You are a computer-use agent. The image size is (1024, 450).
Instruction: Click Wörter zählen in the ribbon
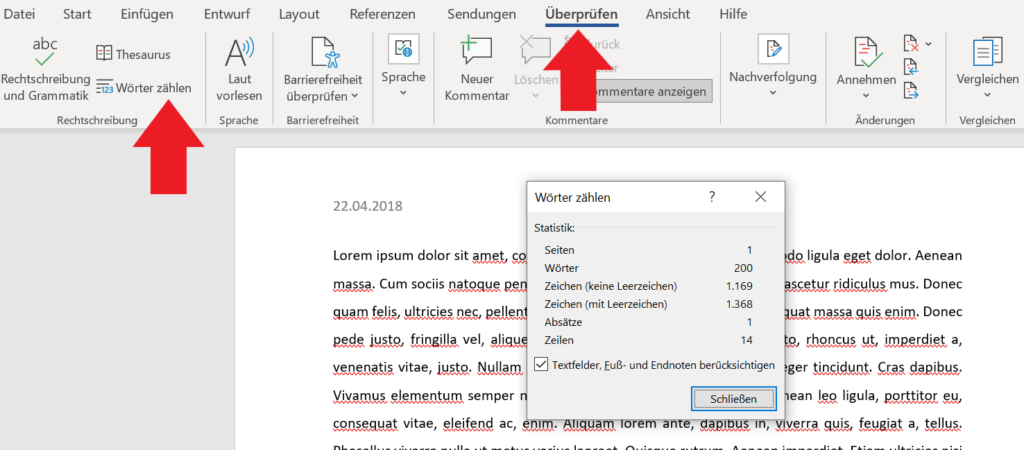pyautogui.click(x=144, y=88)
